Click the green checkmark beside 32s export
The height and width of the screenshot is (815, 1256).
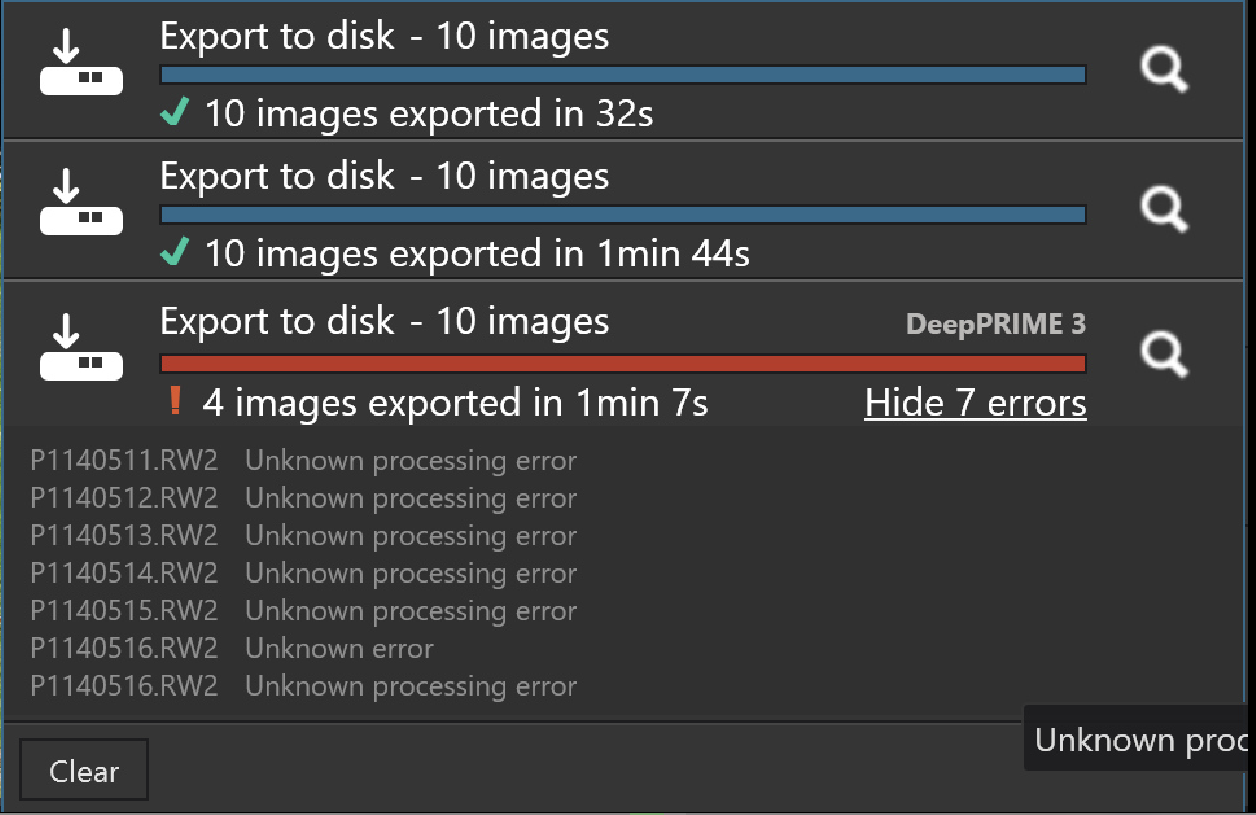175,114
